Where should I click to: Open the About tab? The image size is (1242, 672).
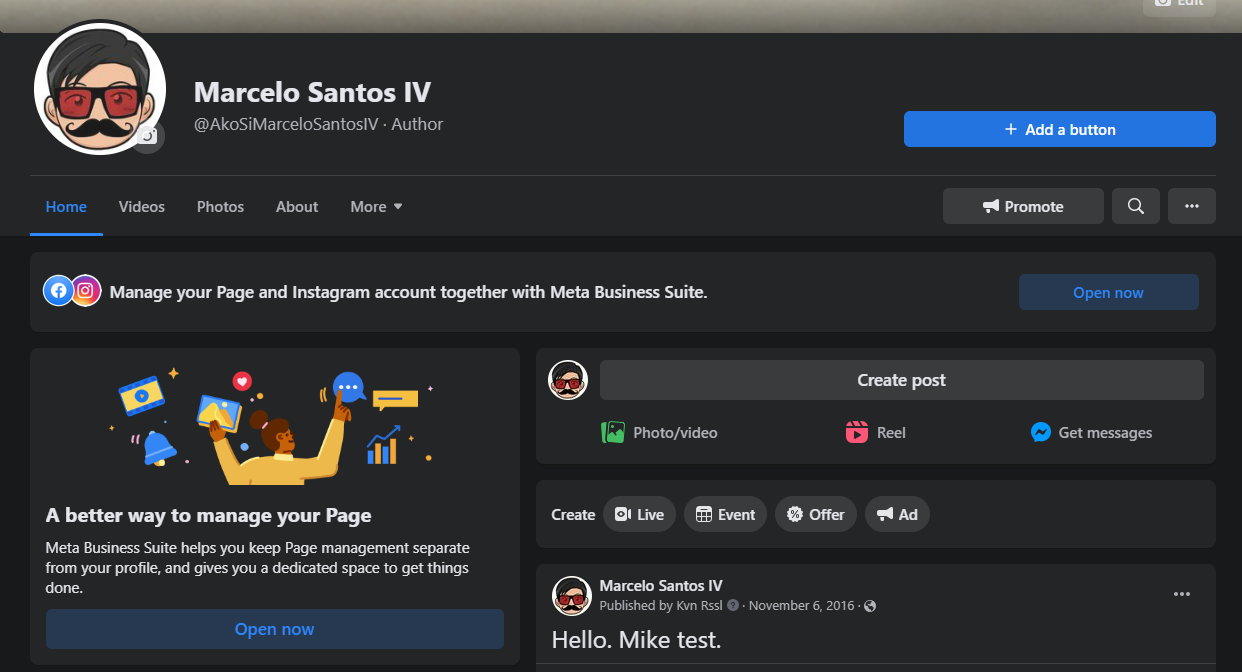(297, 207)
